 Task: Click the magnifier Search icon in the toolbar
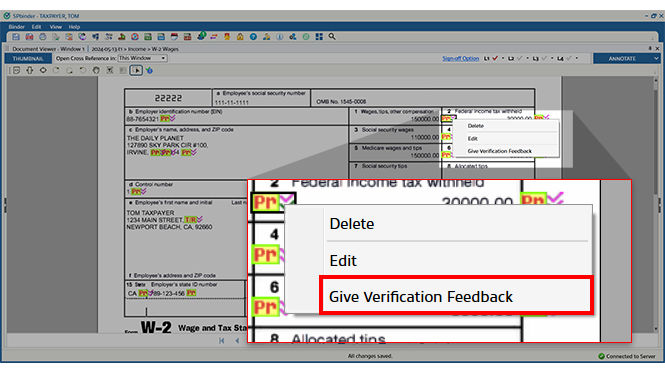(x=332, y=37)
